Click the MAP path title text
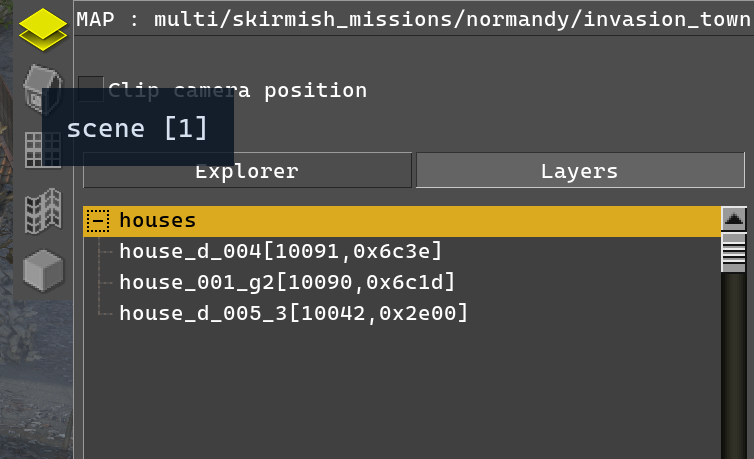 pos(414,20)
